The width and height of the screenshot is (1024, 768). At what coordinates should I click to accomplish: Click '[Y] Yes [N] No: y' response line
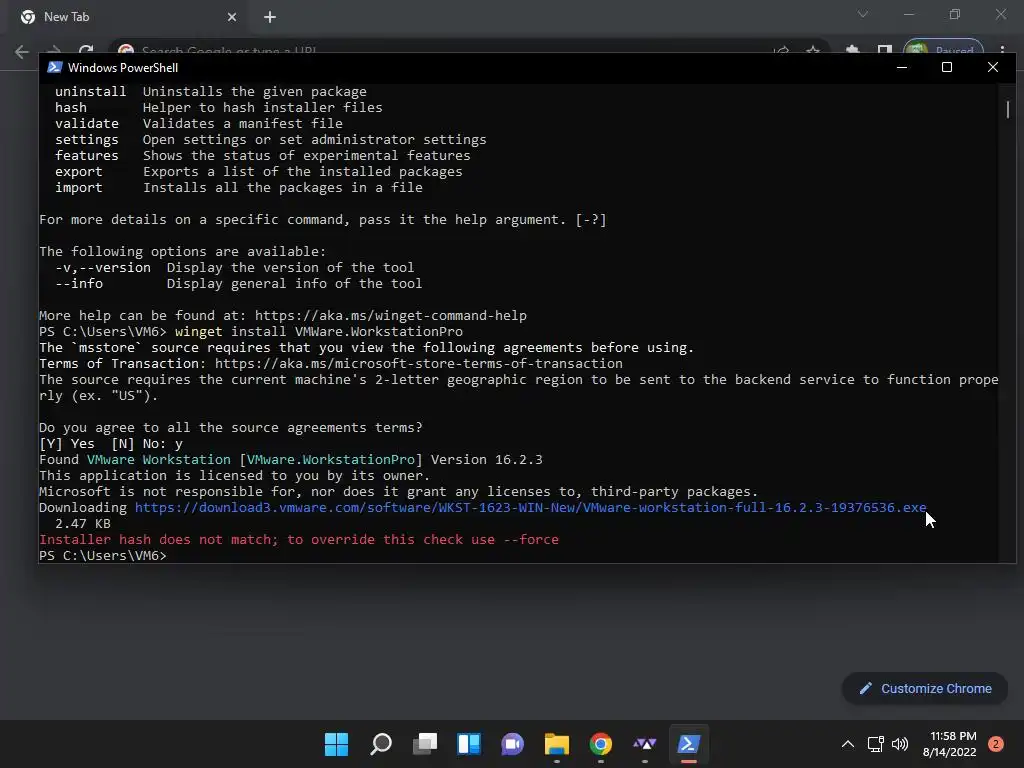pos(111,443)
